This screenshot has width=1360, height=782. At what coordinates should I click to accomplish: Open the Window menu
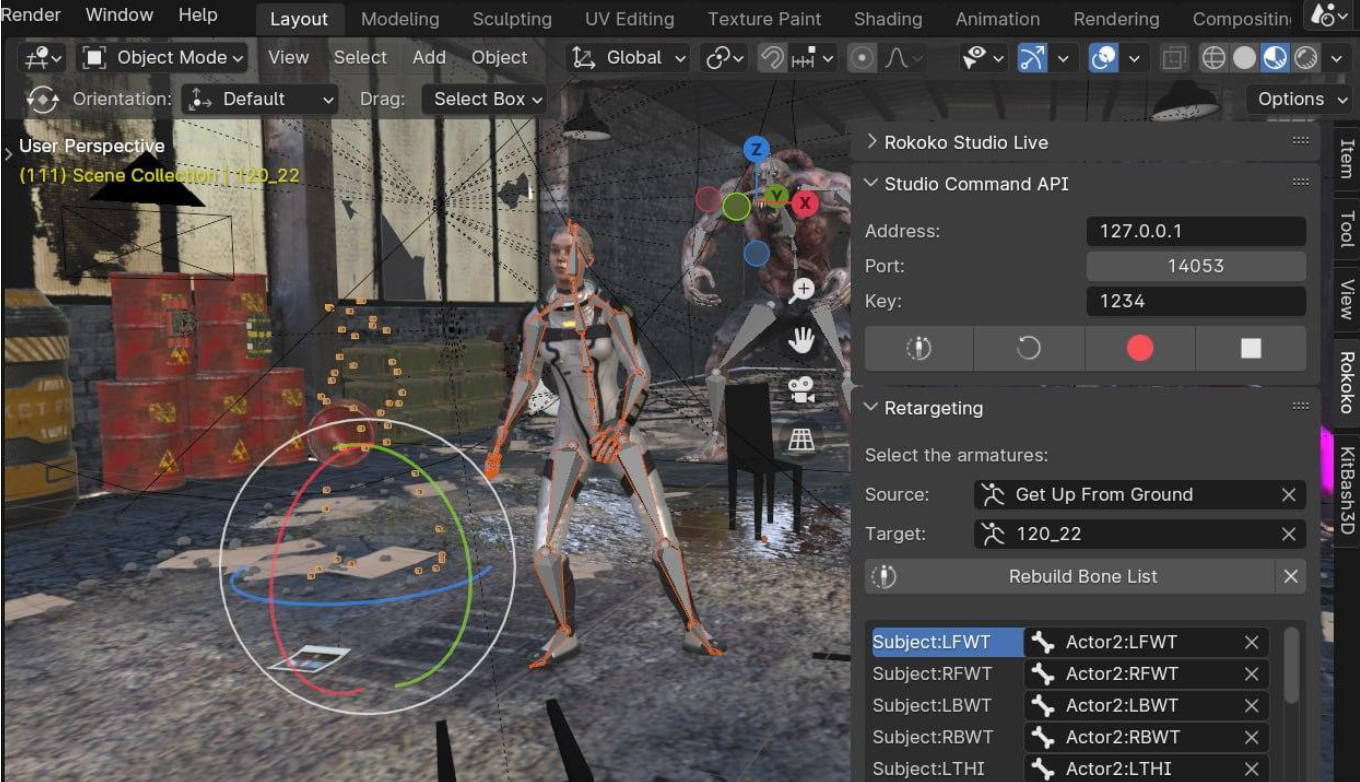119,15
